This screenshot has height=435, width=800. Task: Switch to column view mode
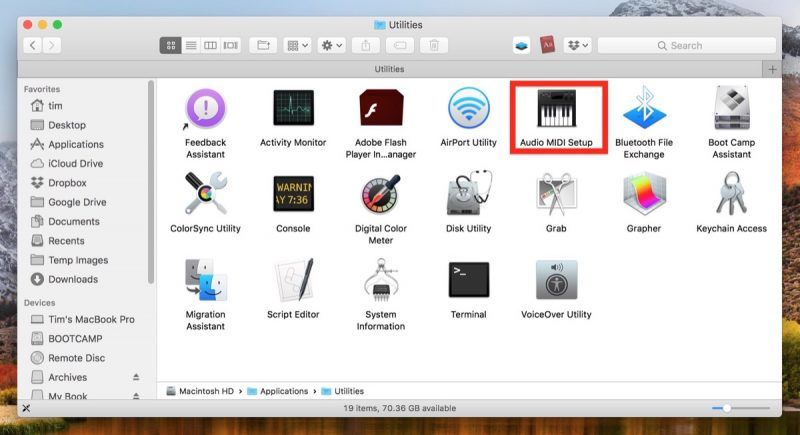(210, 45)
